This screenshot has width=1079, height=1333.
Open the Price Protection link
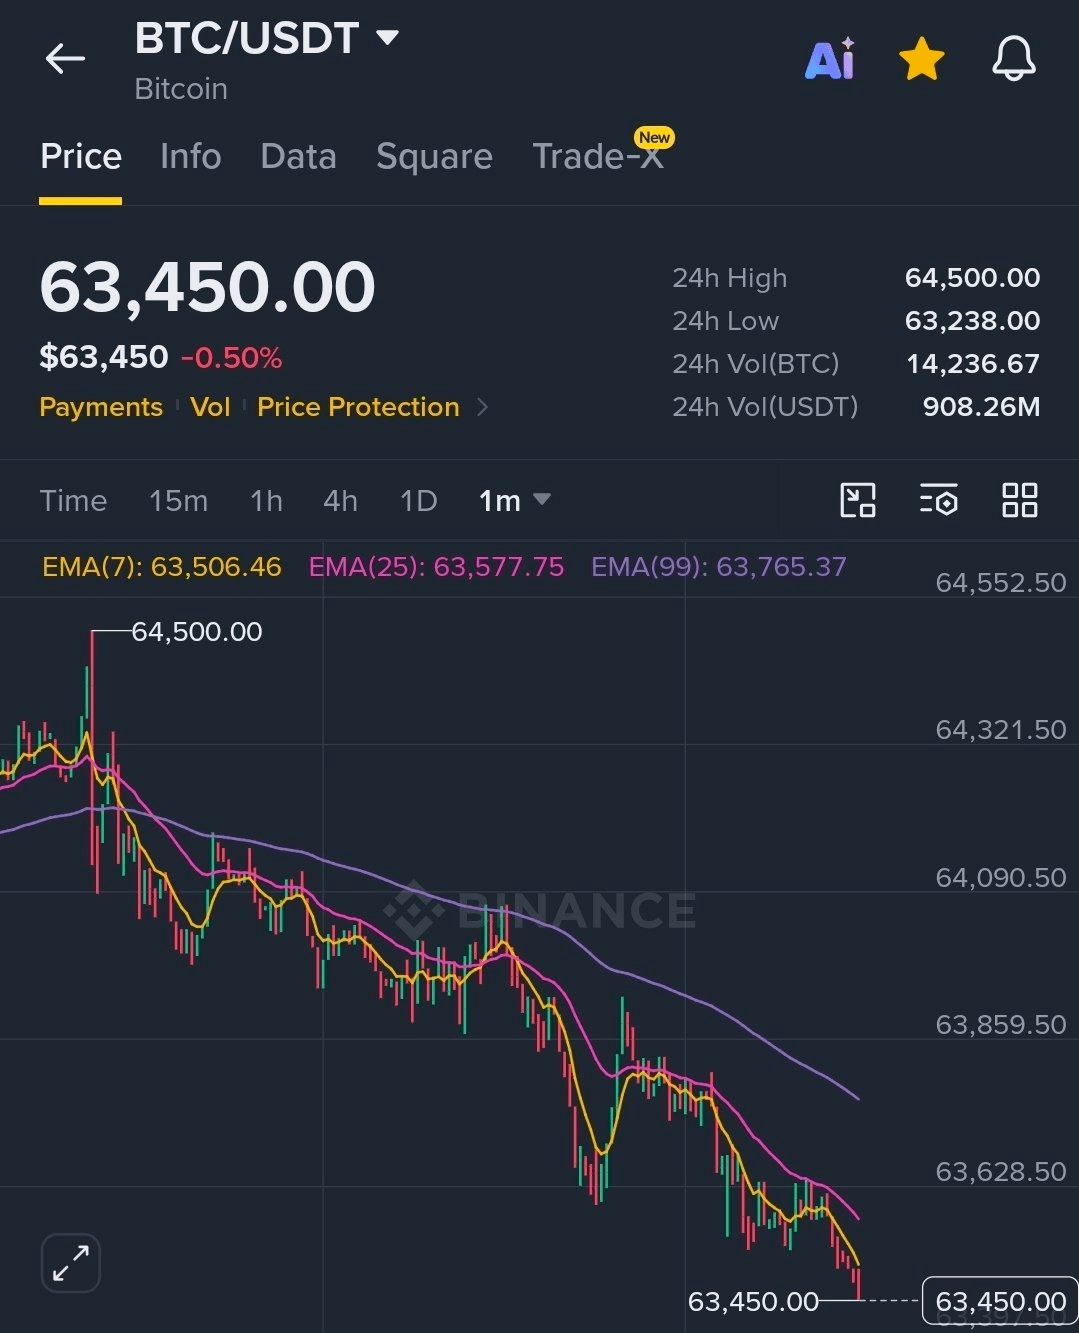[x=358, y=407]
